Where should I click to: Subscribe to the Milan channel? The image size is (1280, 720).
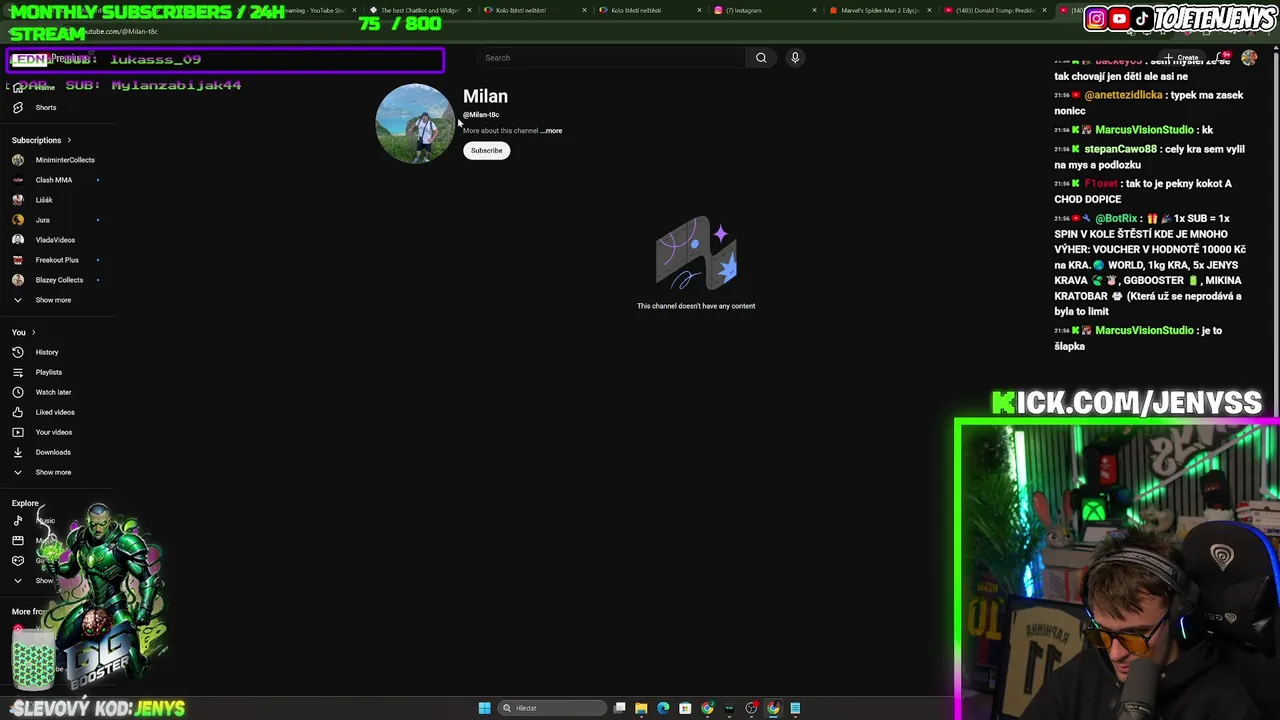point(486,150)
